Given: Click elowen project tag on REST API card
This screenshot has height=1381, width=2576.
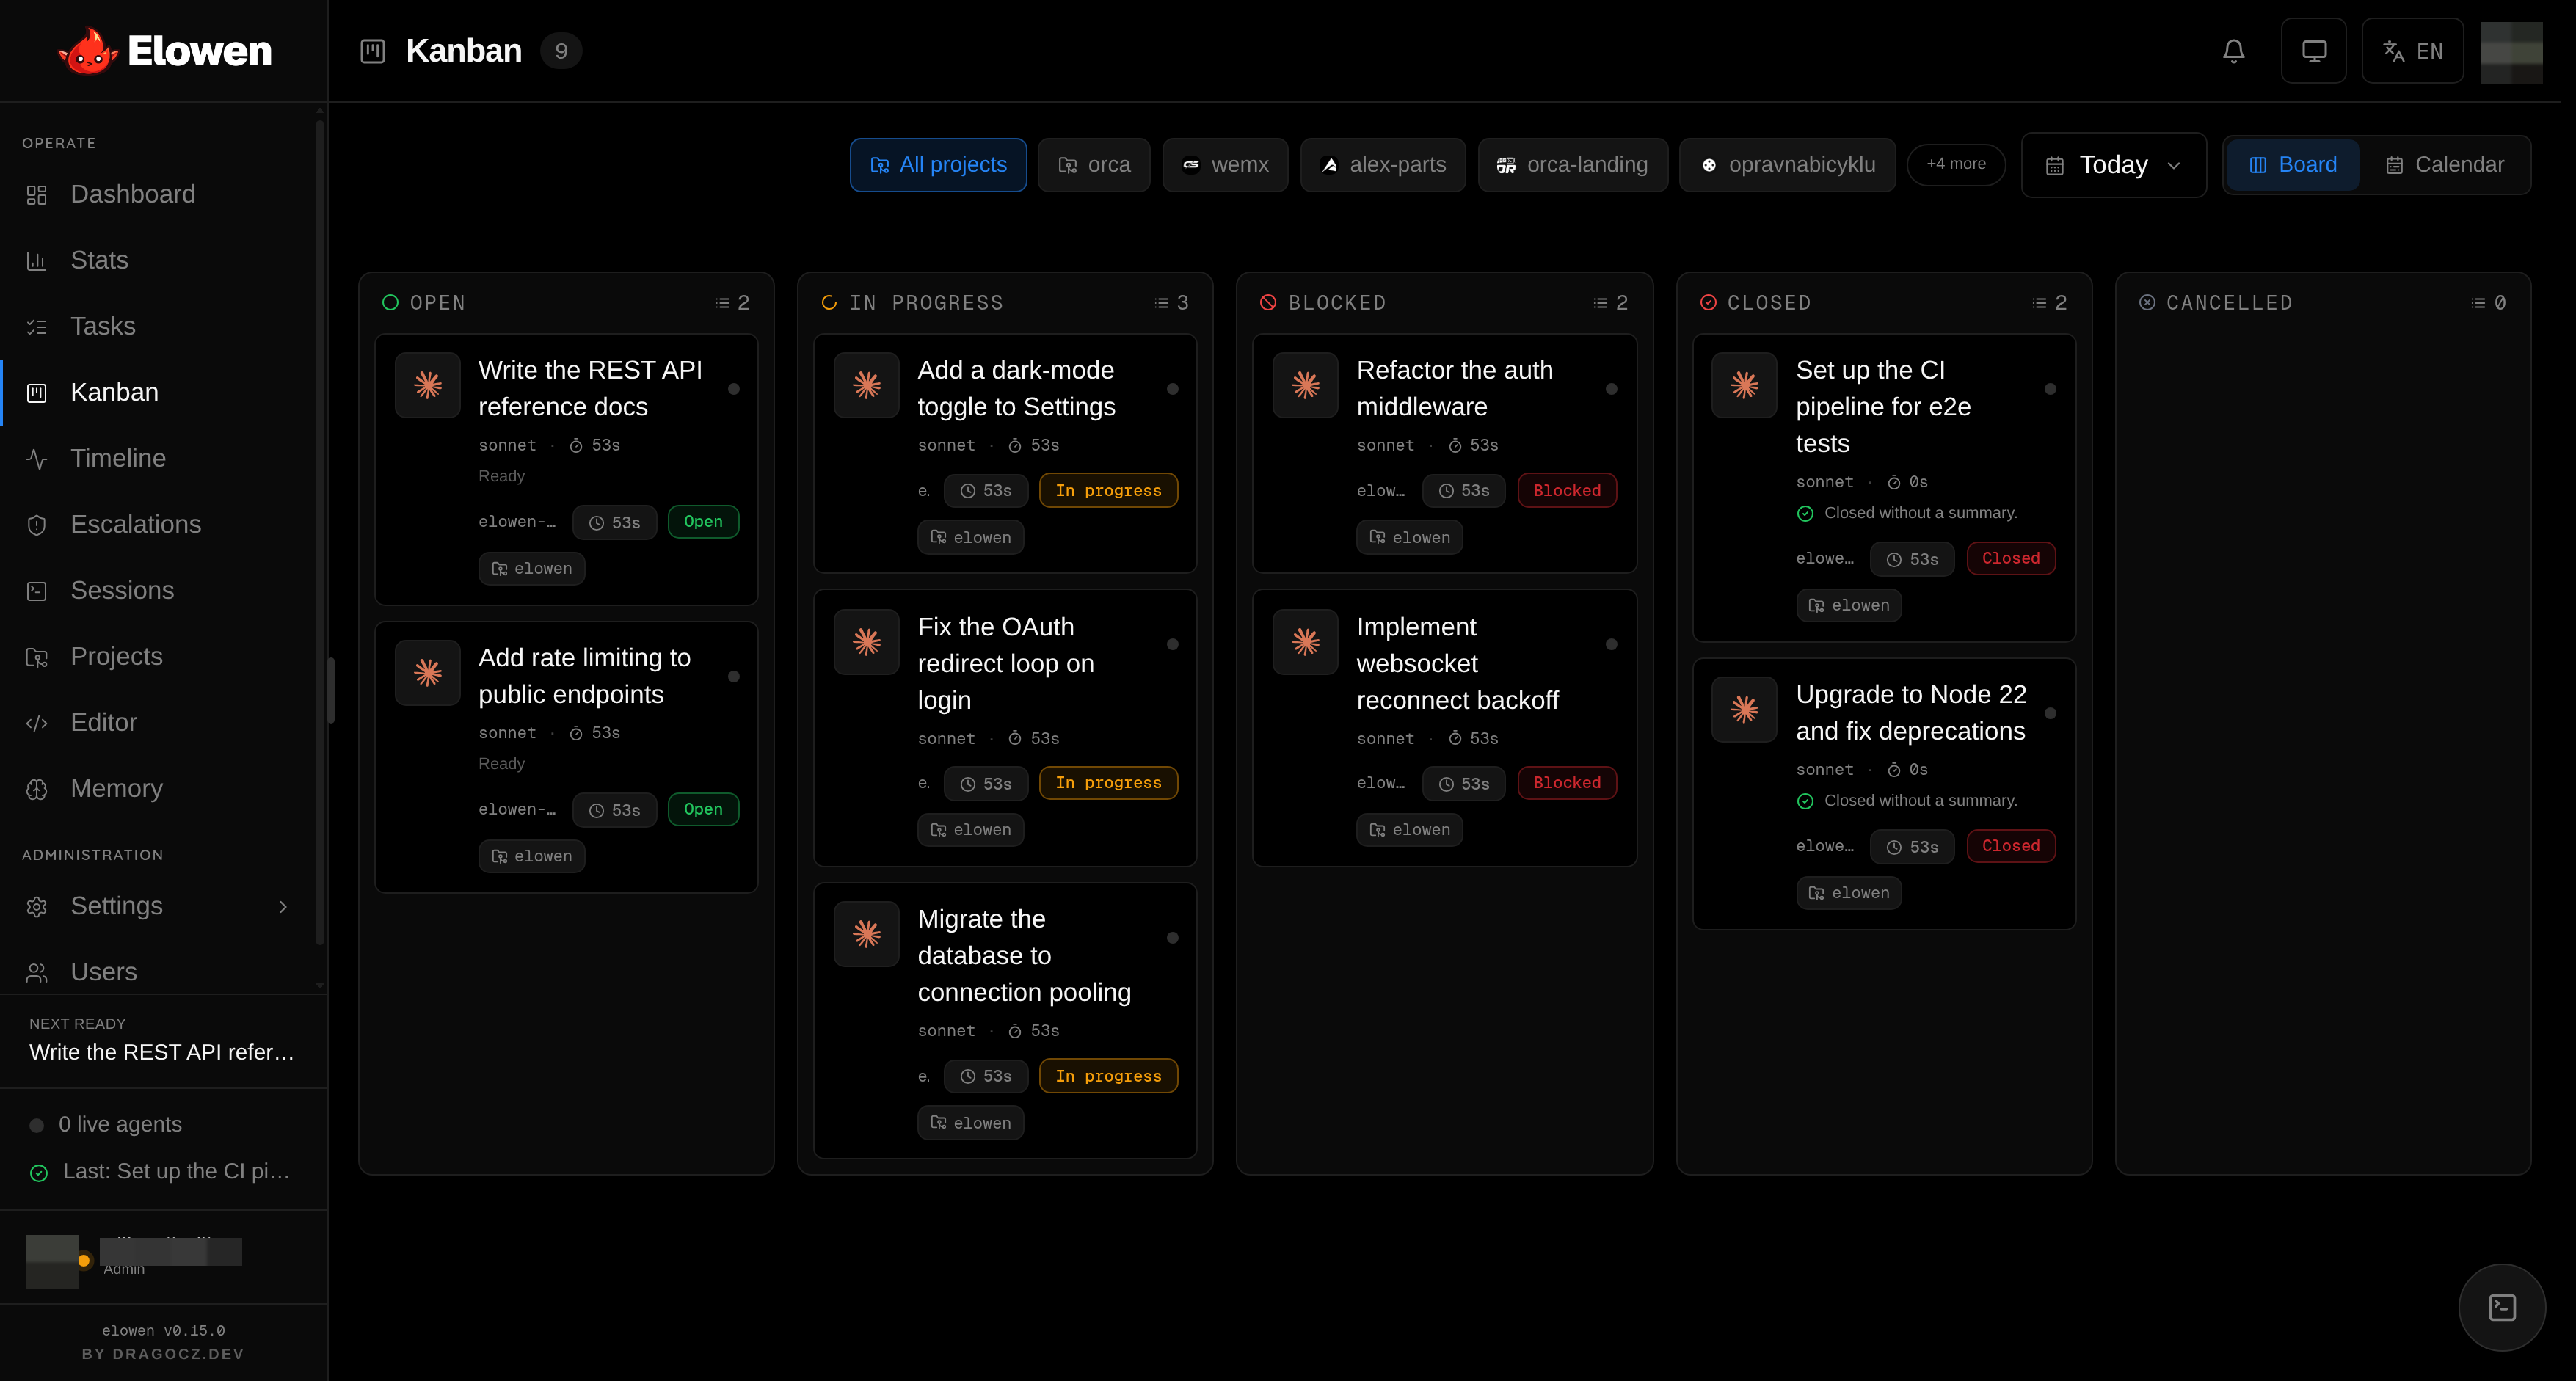Looking at the screenshot, I should (531, 569).
